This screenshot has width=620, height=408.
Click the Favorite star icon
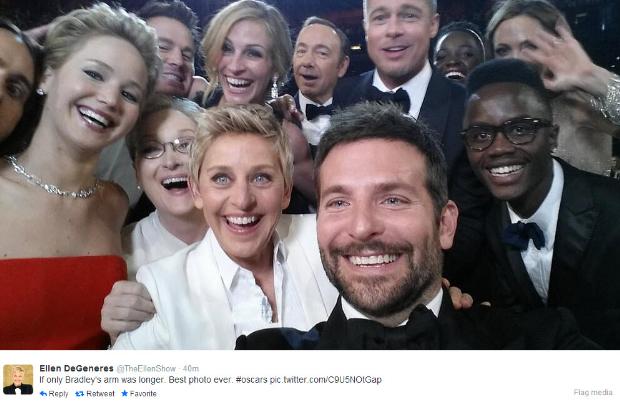coord(125,393)
